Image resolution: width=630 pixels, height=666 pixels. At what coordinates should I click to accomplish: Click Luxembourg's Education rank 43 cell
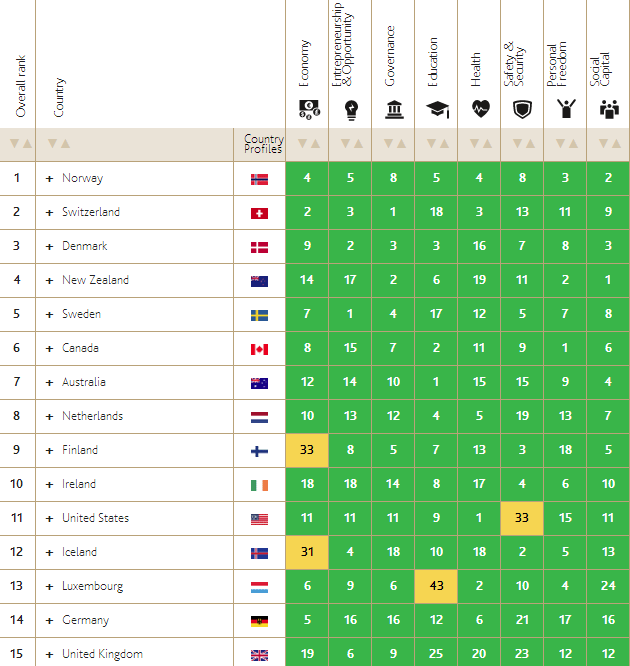click(x=436, y=587)
